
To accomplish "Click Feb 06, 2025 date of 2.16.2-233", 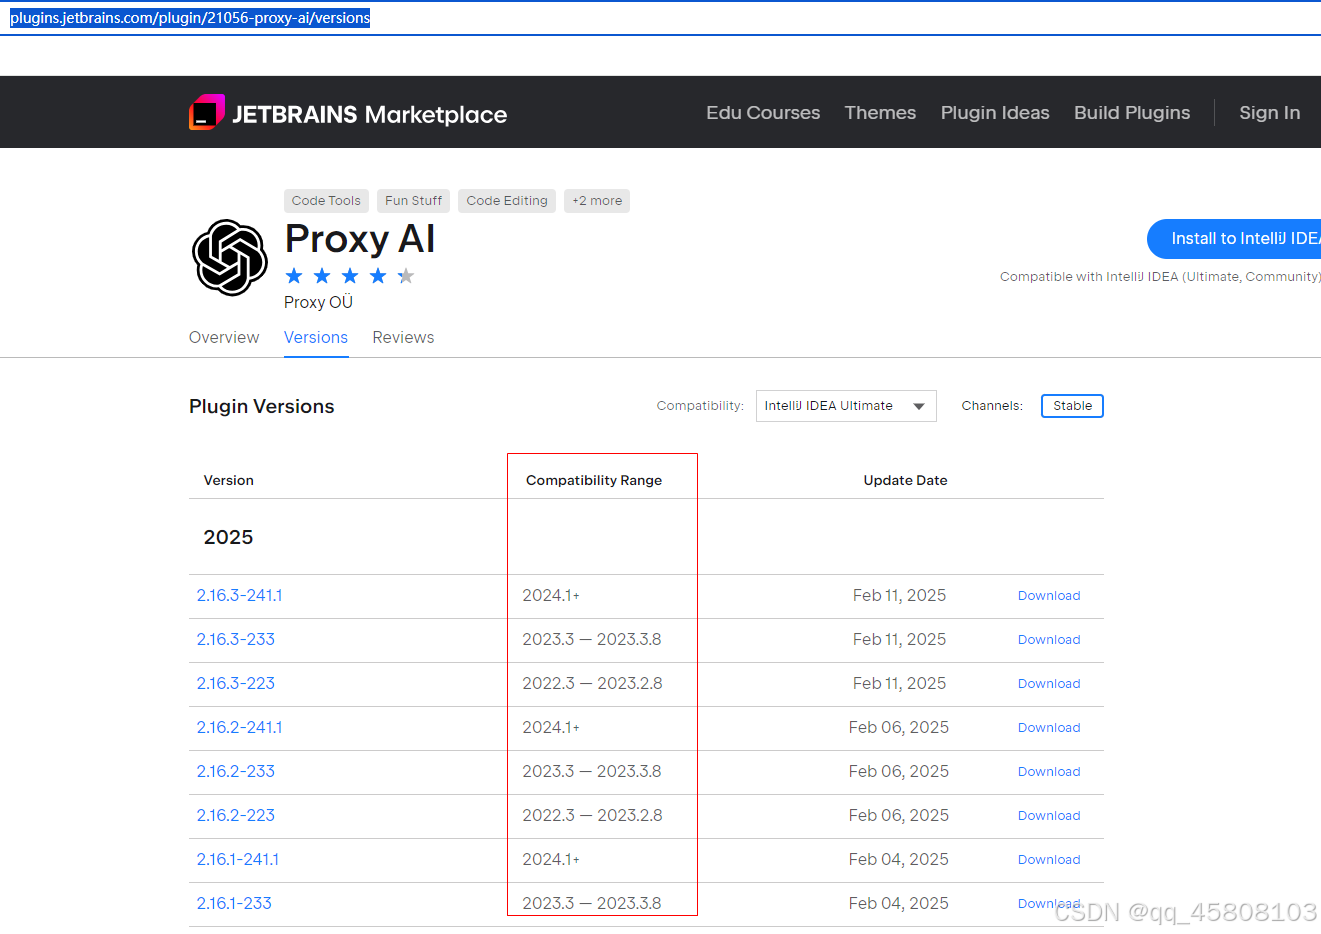I will [x=899, y=772].
